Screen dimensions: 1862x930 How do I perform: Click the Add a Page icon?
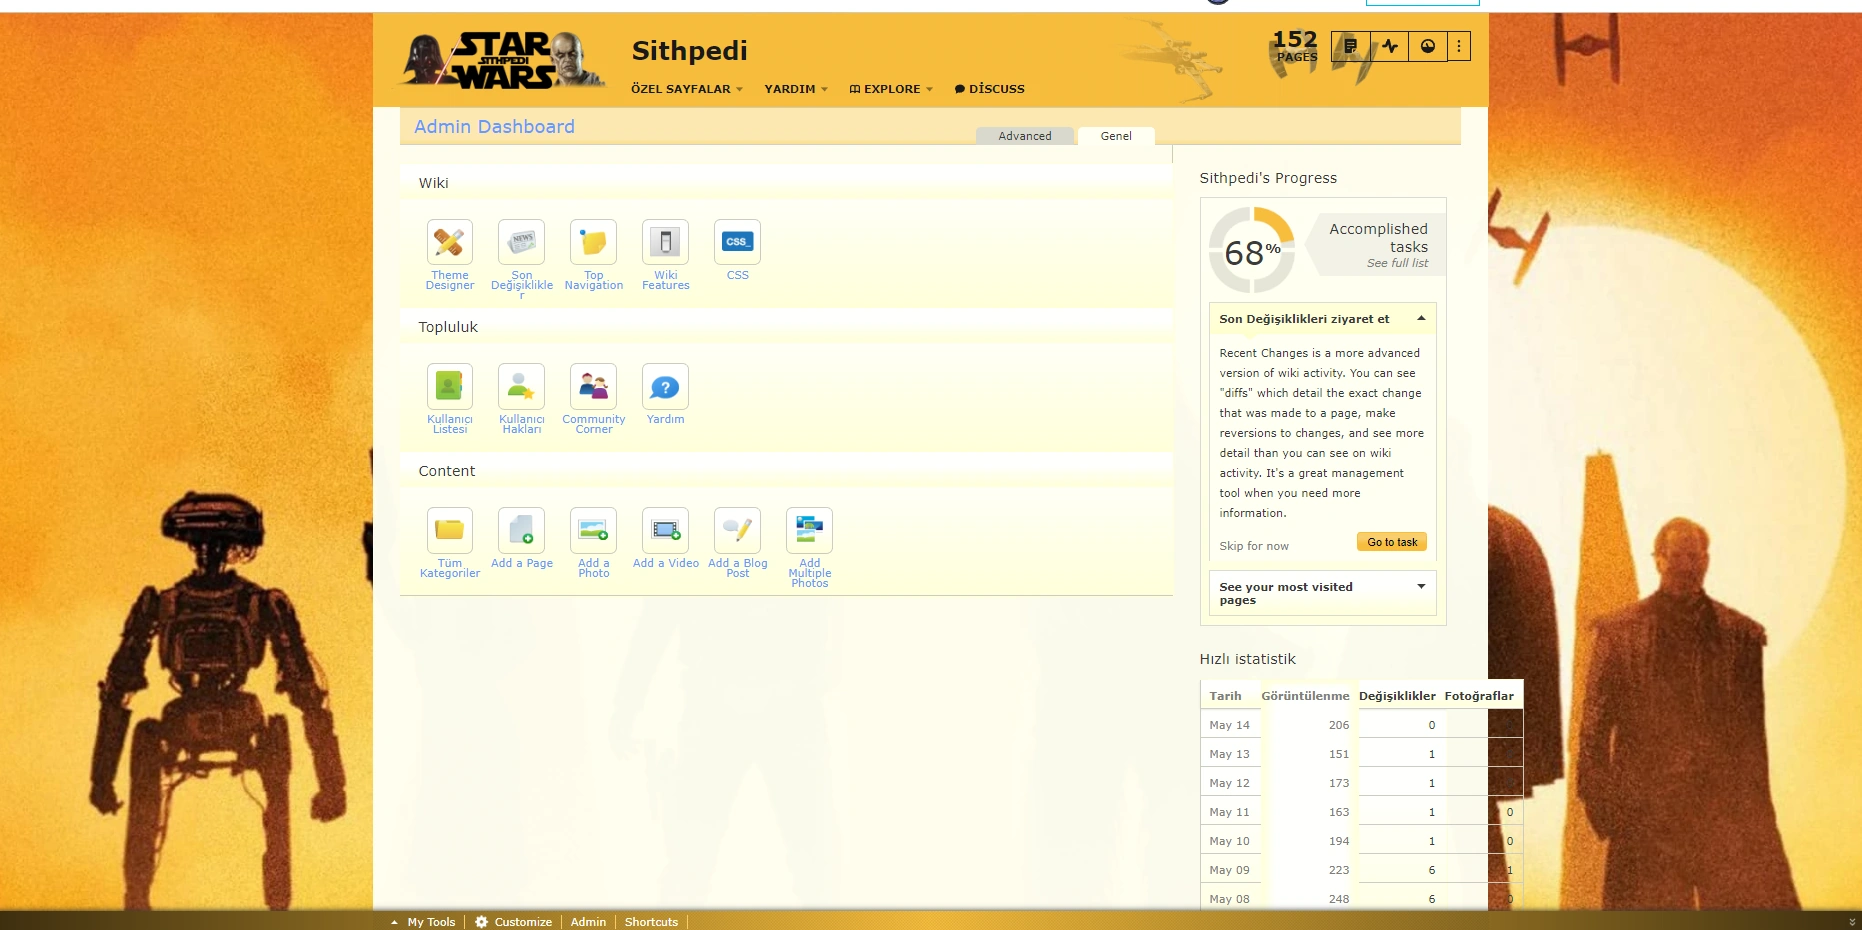pos(521,530)
